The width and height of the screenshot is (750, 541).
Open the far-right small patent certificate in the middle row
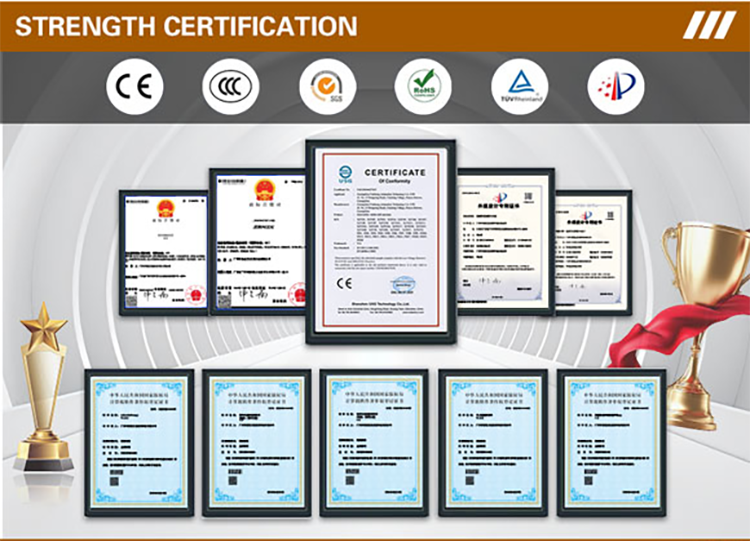click(593, 253)
